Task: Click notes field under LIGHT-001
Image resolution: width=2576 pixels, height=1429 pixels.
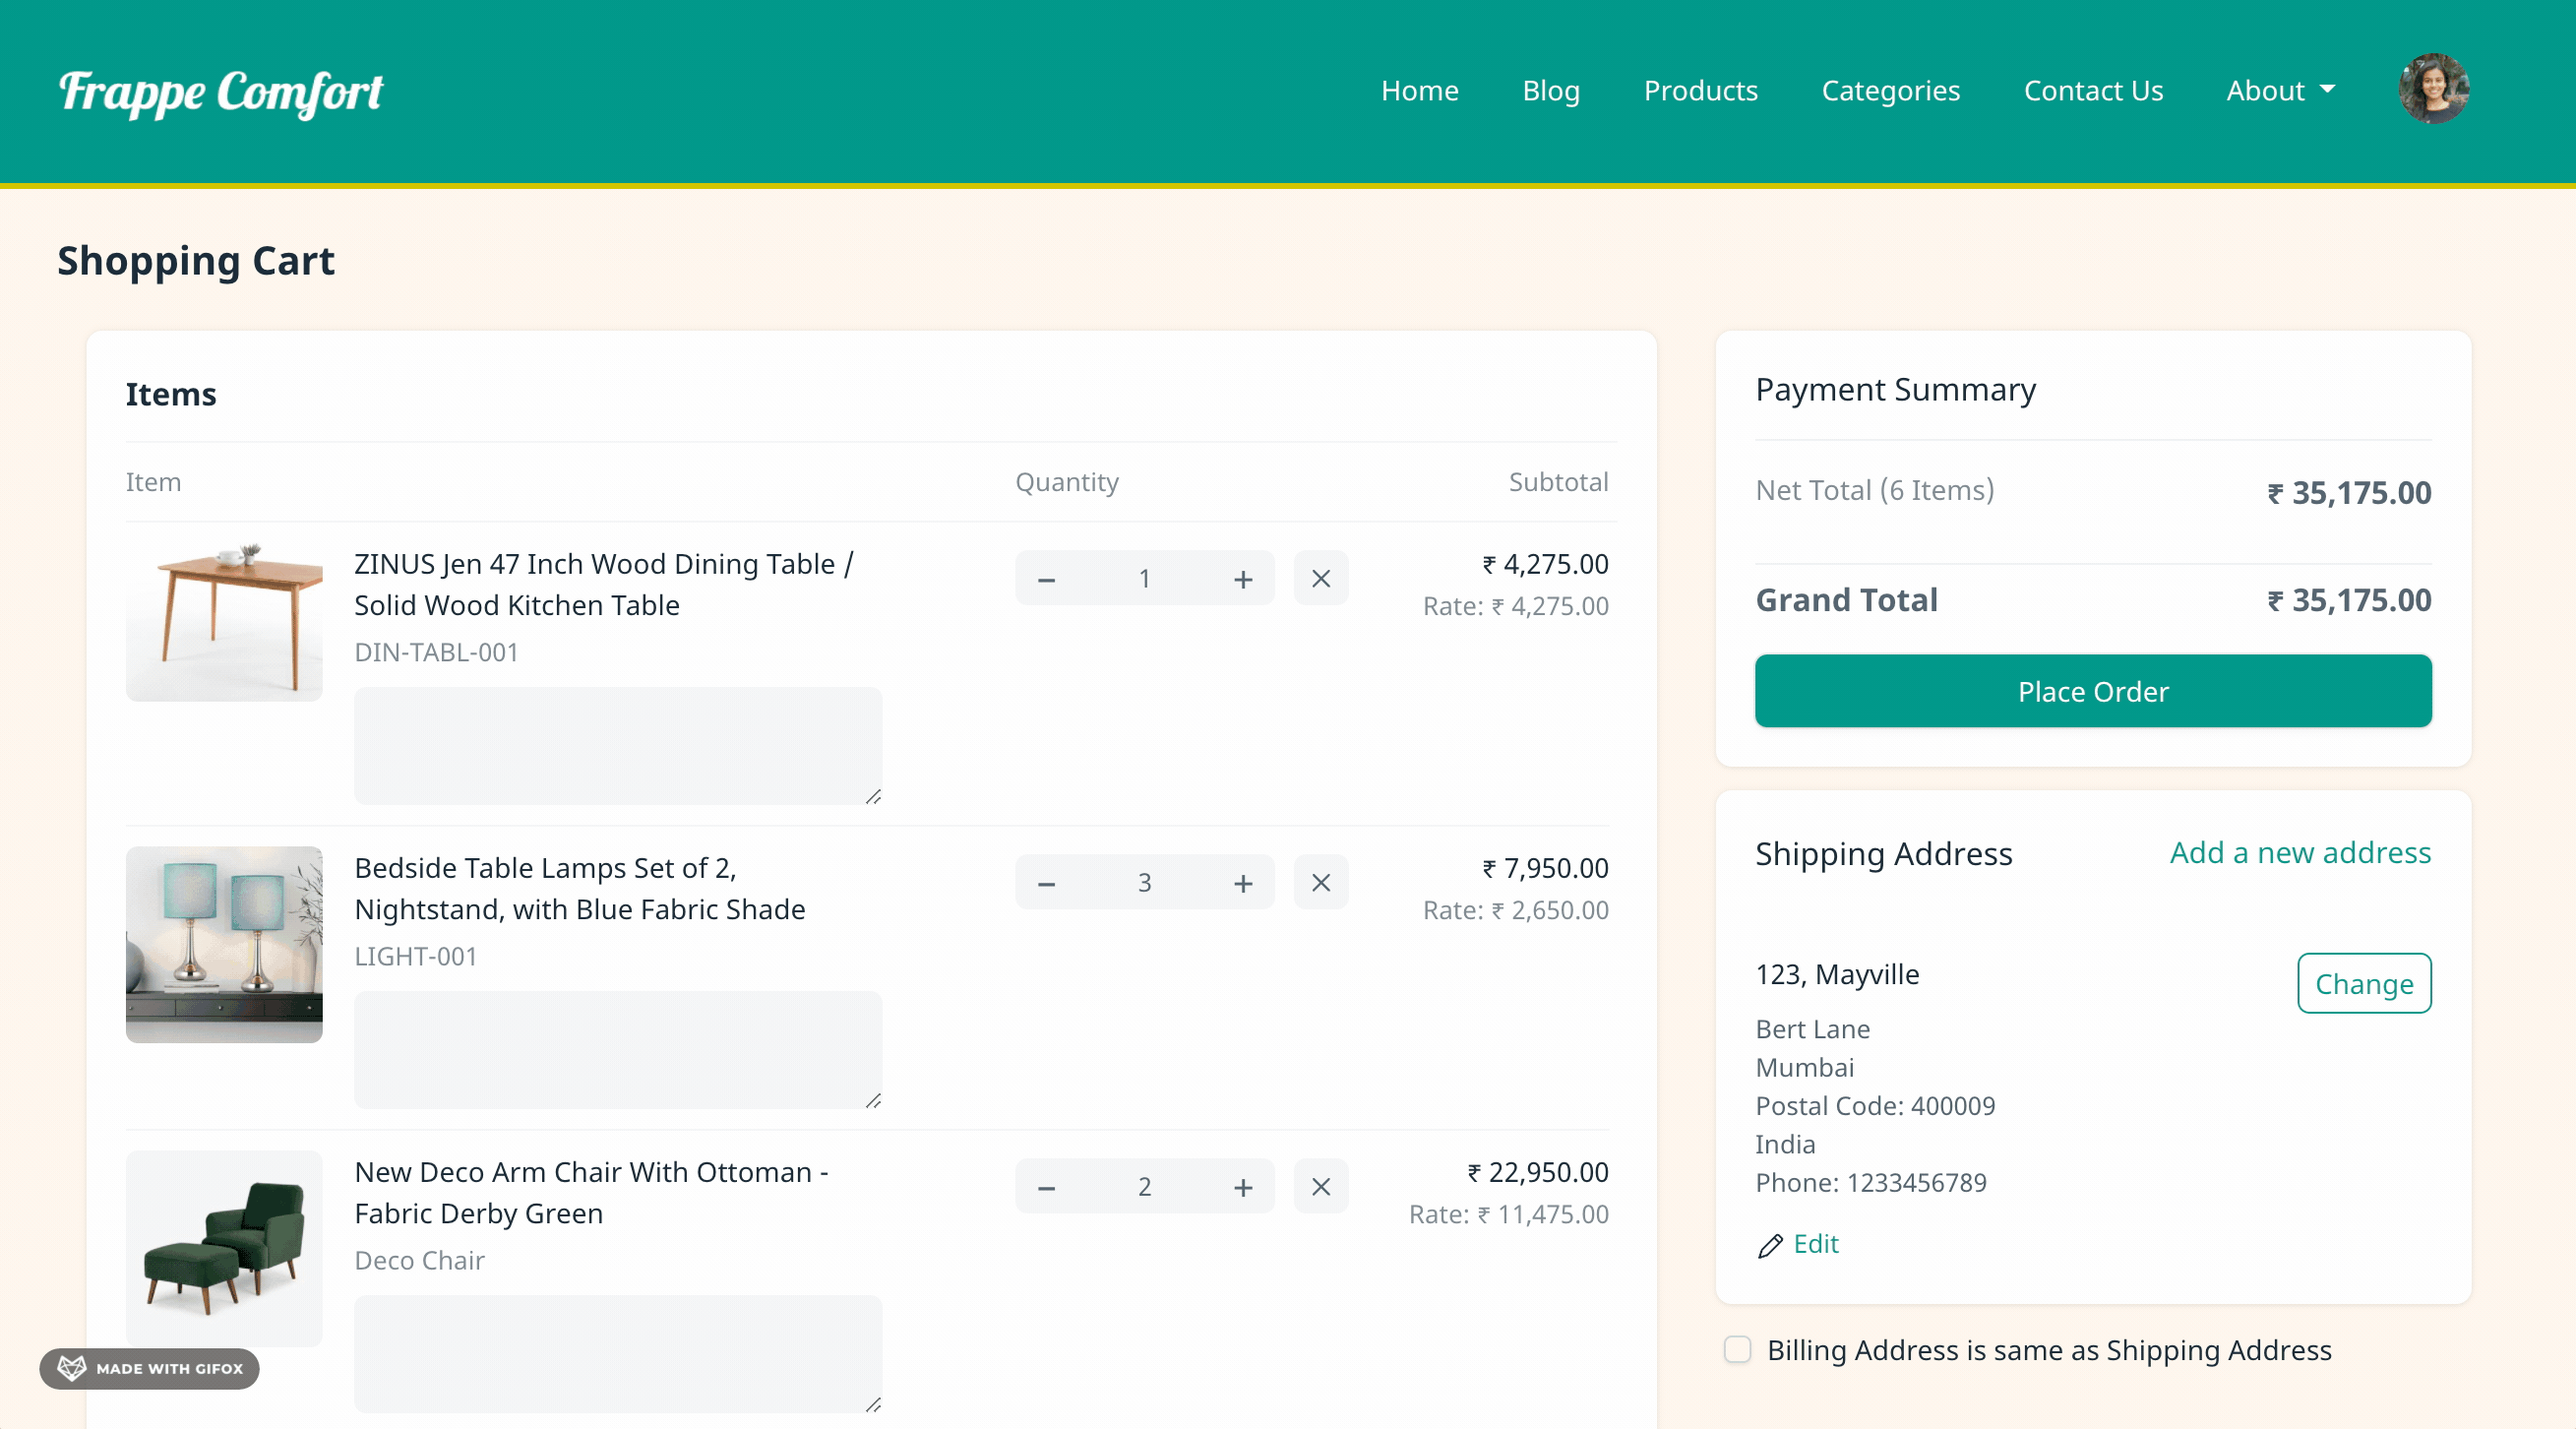Action: (619, 1050)
